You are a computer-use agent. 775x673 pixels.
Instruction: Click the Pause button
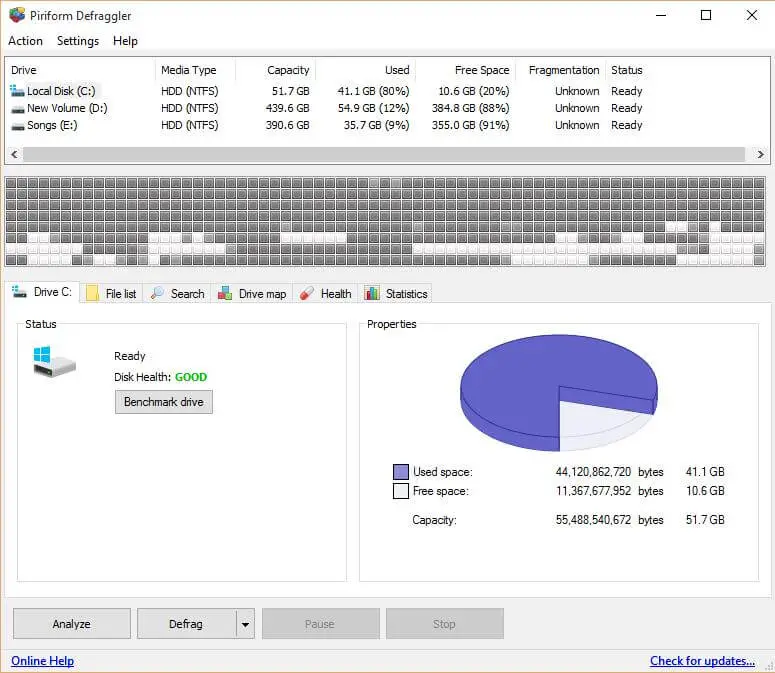[x=320, y=624]
